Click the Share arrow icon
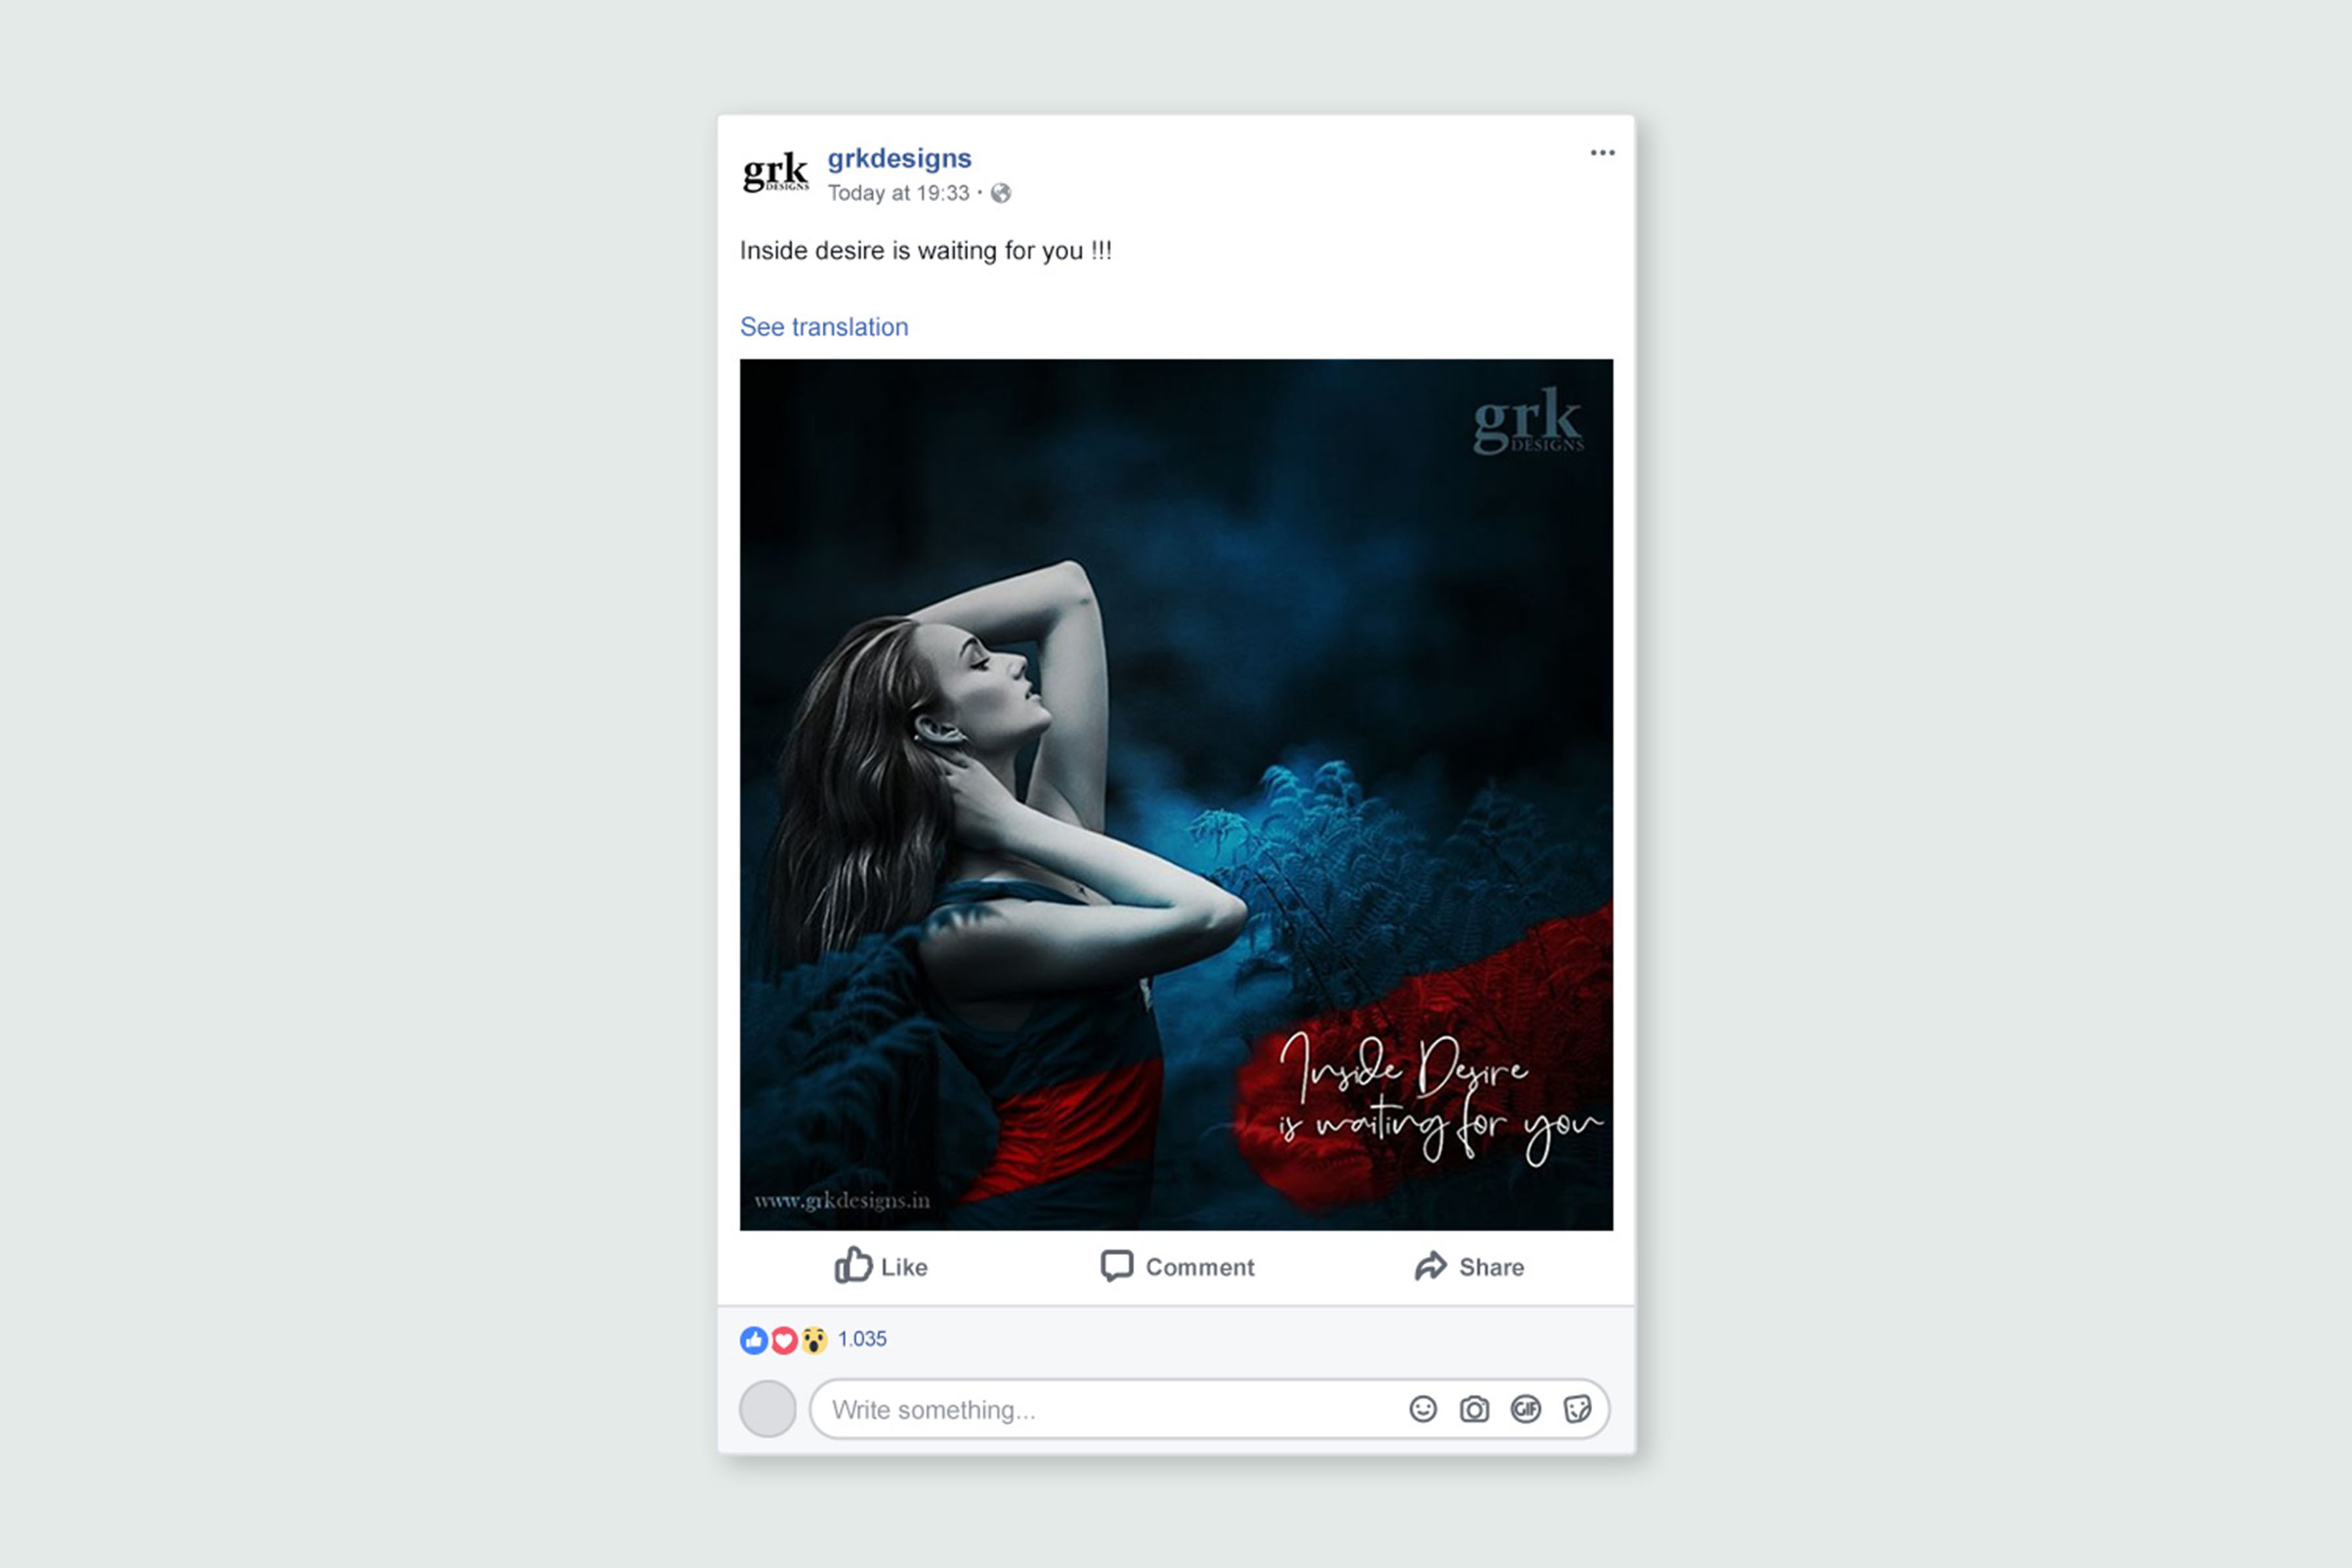 click(x=1430, y=1266)
